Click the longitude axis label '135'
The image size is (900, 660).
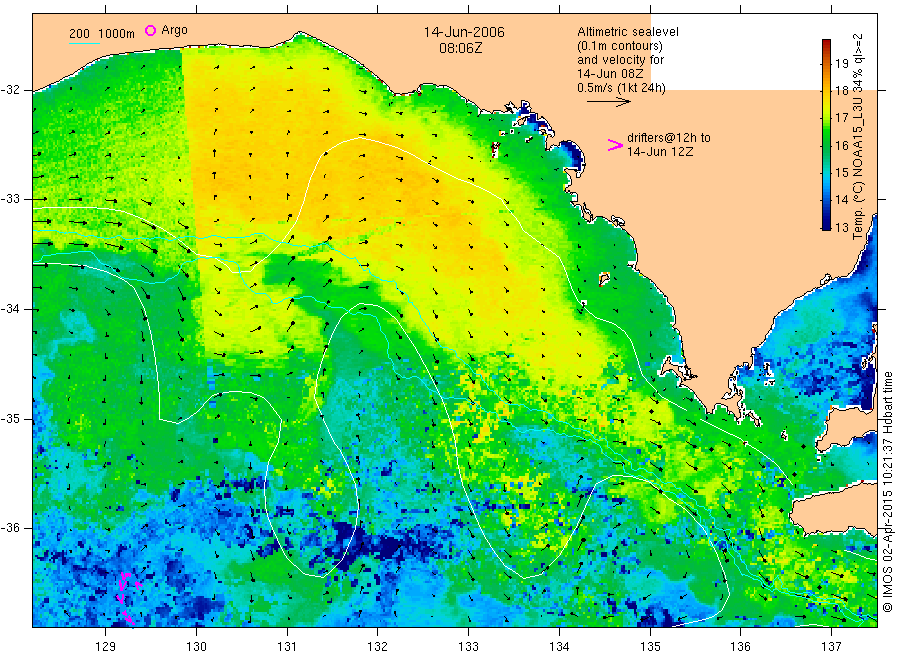point(650,647)
